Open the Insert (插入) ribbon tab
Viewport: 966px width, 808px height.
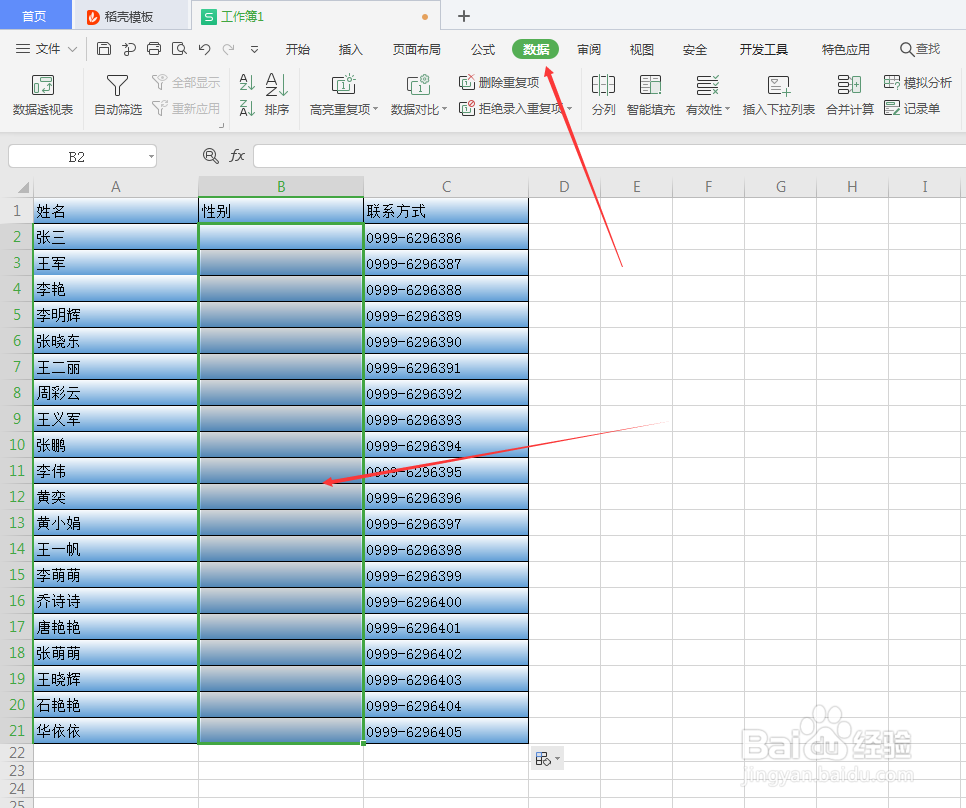point(351,49)
